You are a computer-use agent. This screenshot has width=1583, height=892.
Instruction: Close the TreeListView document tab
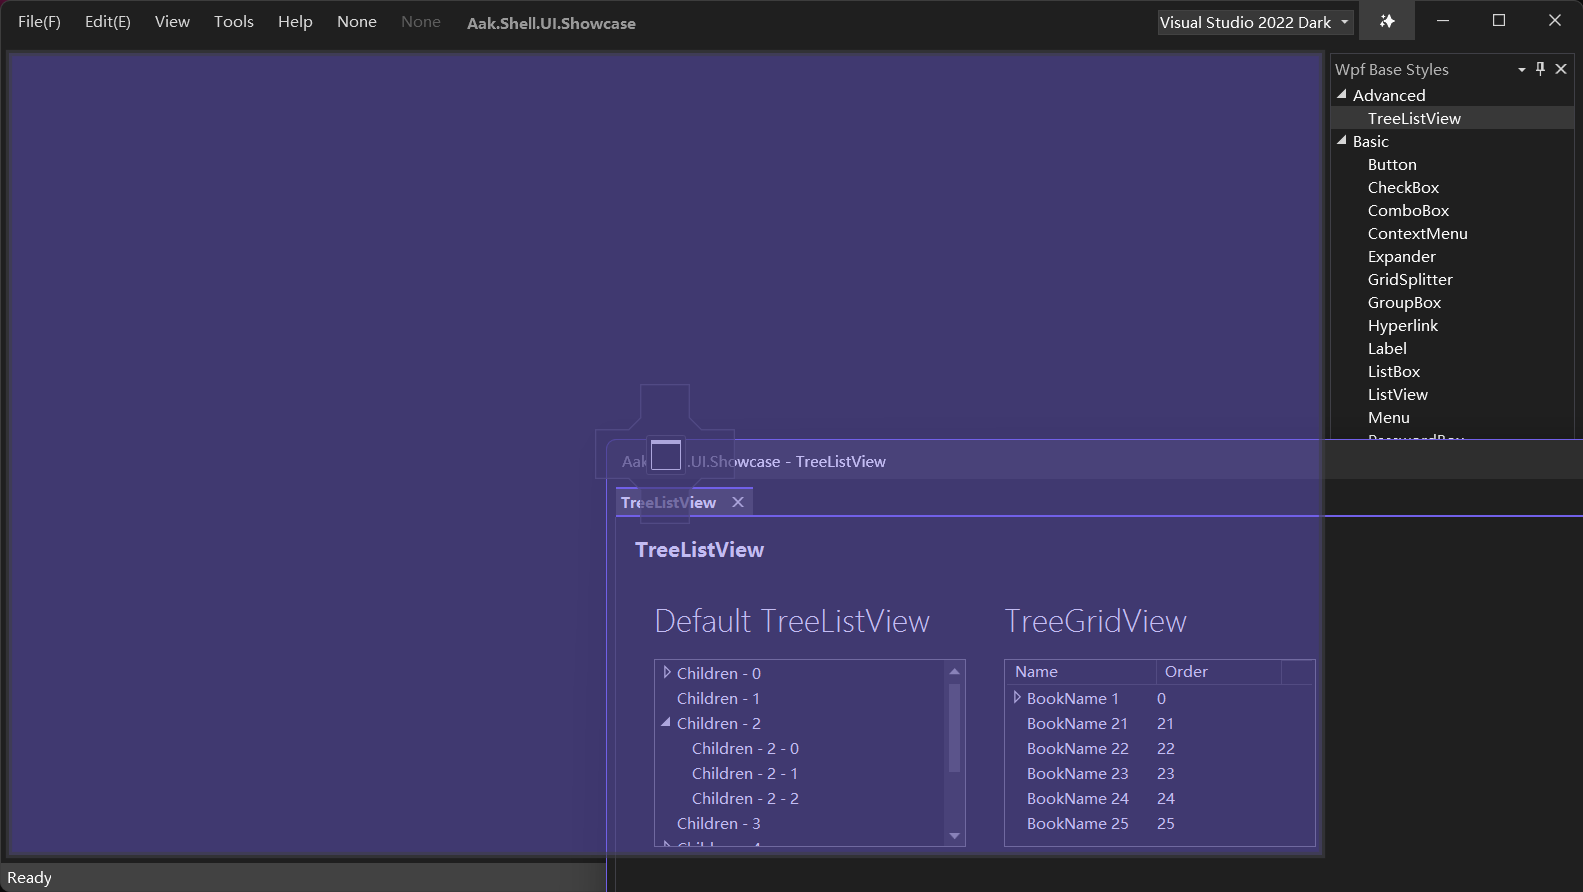tap(738, 502)
